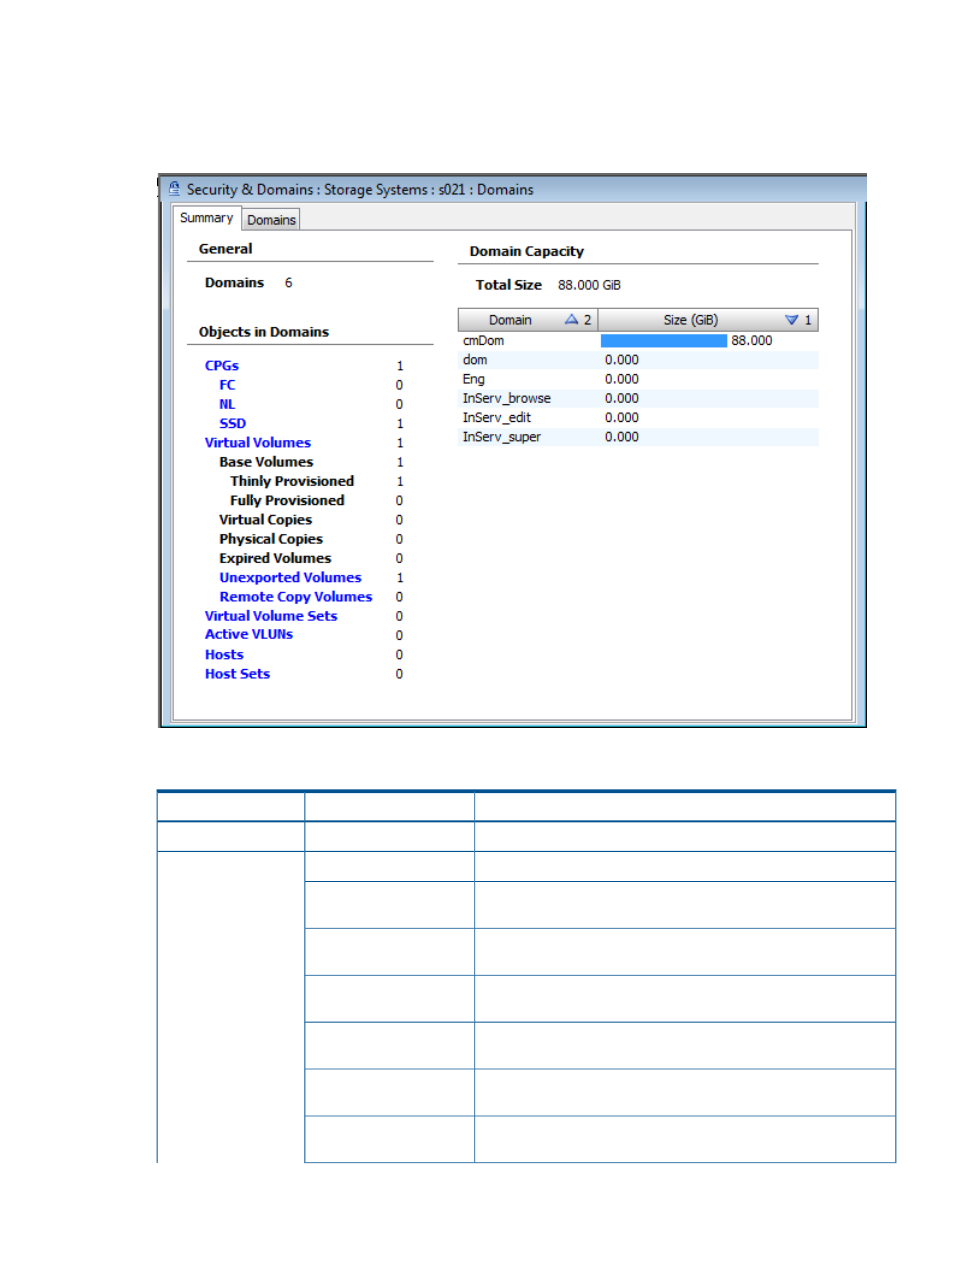This screenshot has height=1270, width=954.
Task: Click the Objects in Domains heading
Action: click(x=264, y=332)
